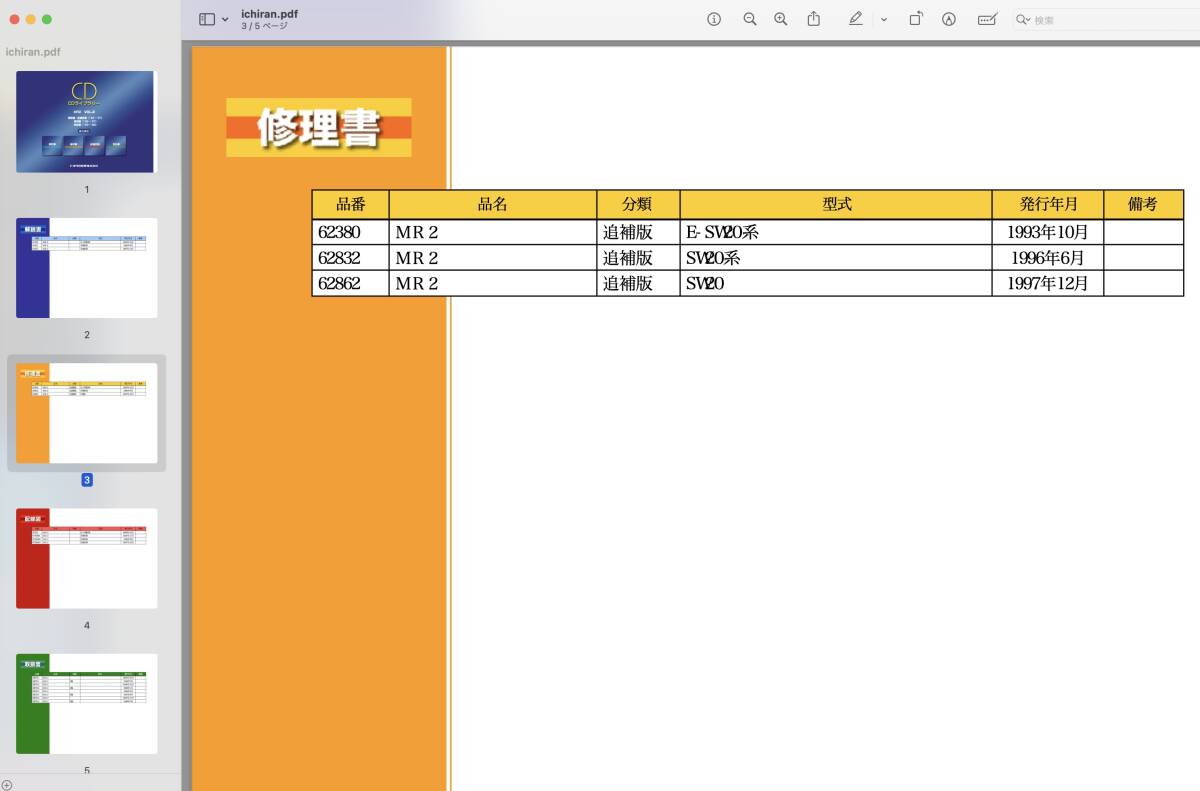Click MR 2 in the 62832 row
This screenshot has width=1200, height=791.
coord(417,258)
